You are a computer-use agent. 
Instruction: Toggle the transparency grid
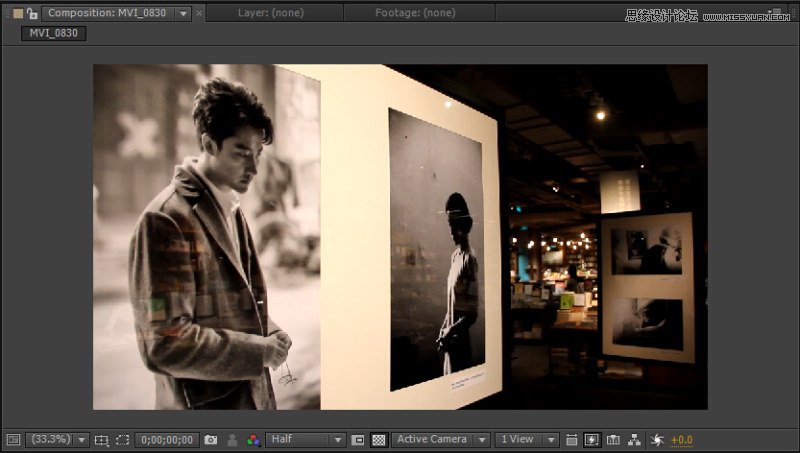pyautogui.click(x=379, y=440)
